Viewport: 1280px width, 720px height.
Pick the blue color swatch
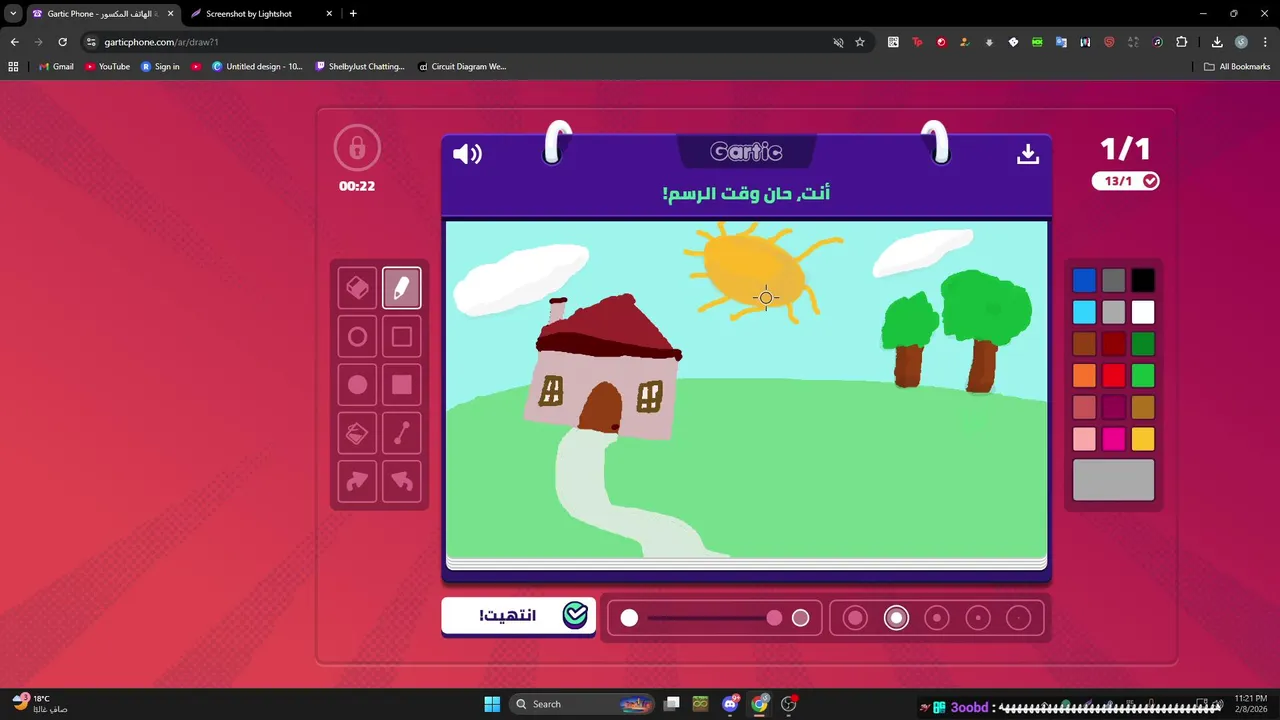[x=1084, y=280]
